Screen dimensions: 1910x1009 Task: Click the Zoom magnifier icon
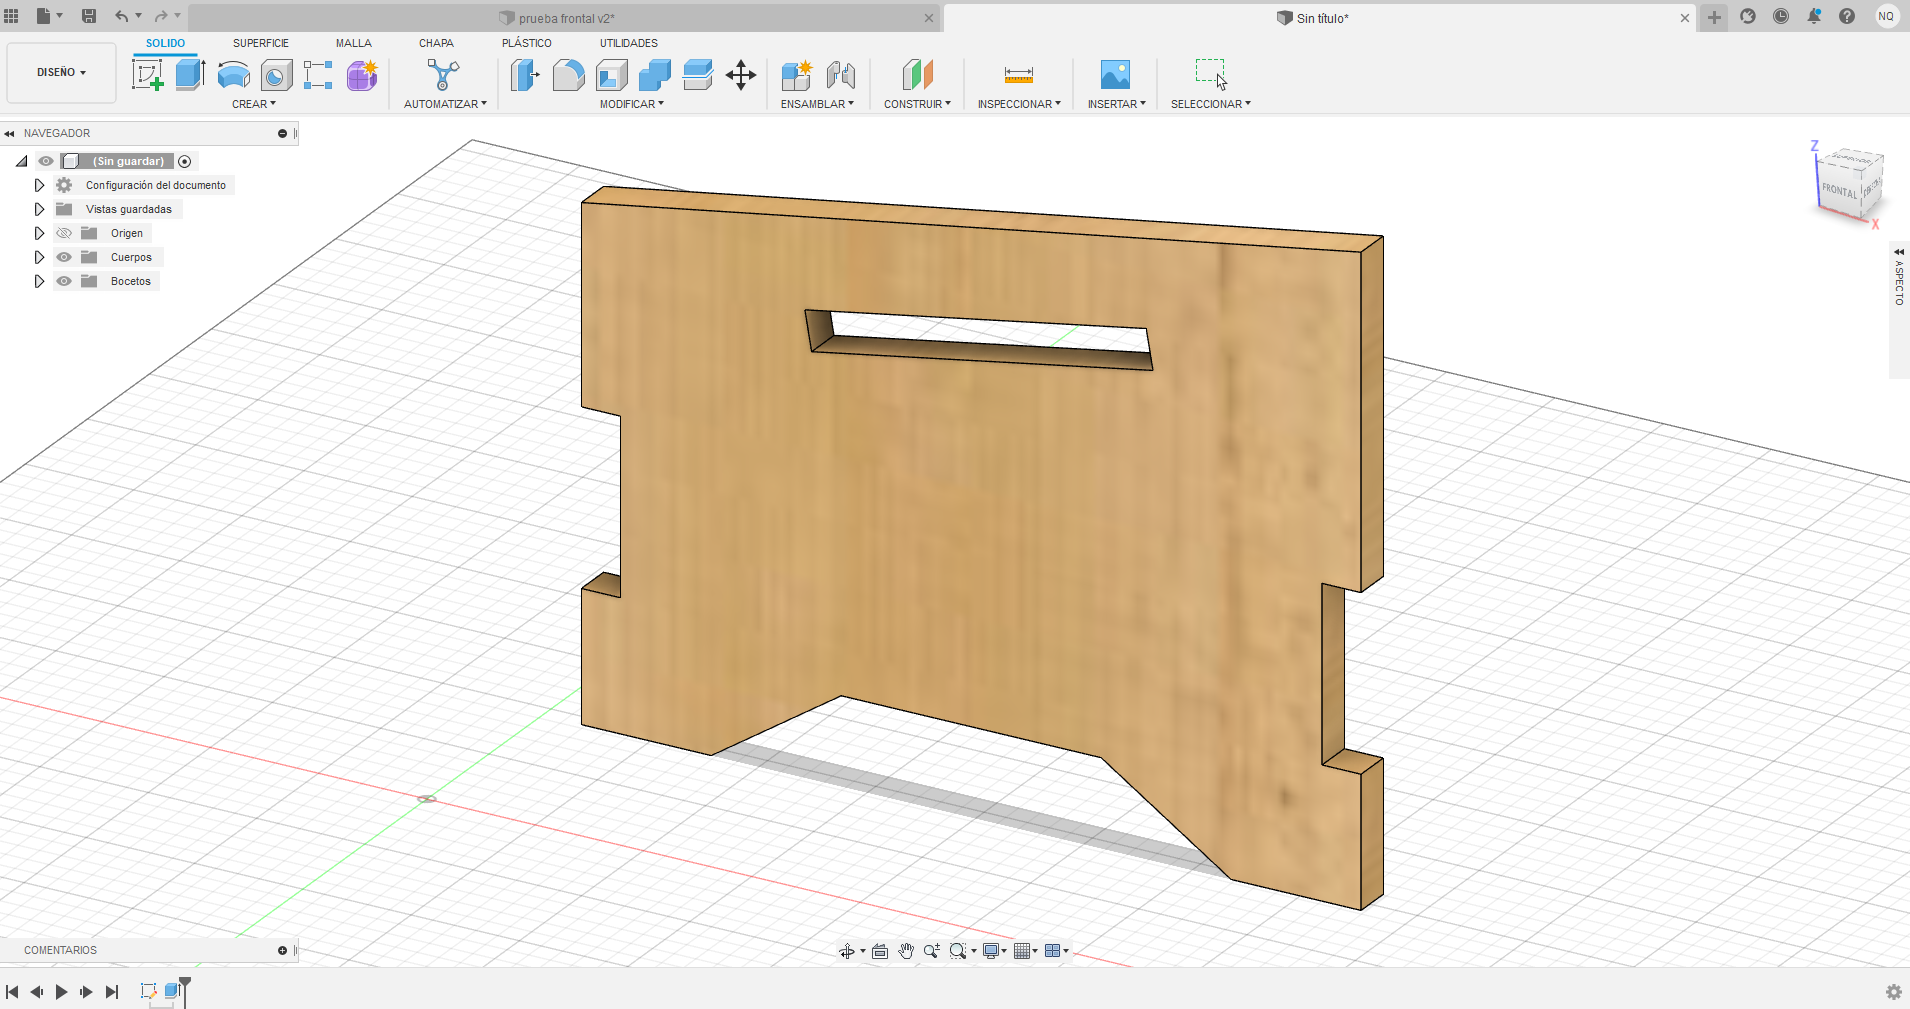click(931, 951)
